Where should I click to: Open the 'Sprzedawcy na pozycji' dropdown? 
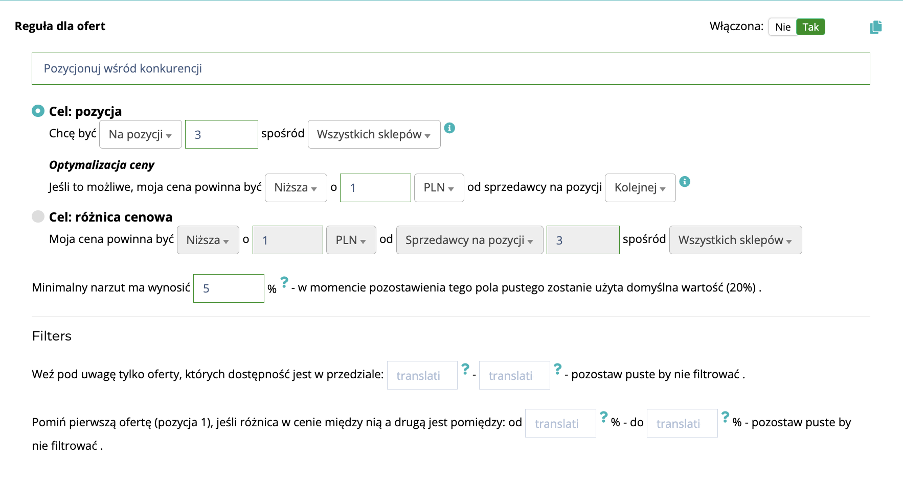tap(469, 241)
